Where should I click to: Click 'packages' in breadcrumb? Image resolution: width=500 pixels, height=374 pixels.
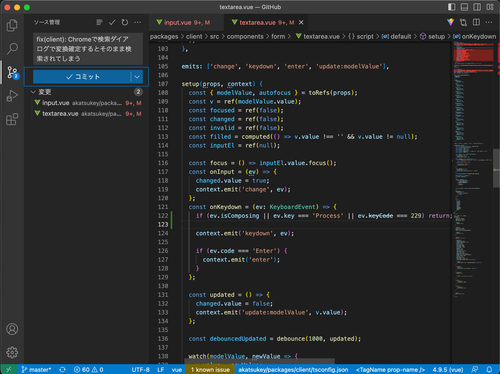tap(164, 36)
